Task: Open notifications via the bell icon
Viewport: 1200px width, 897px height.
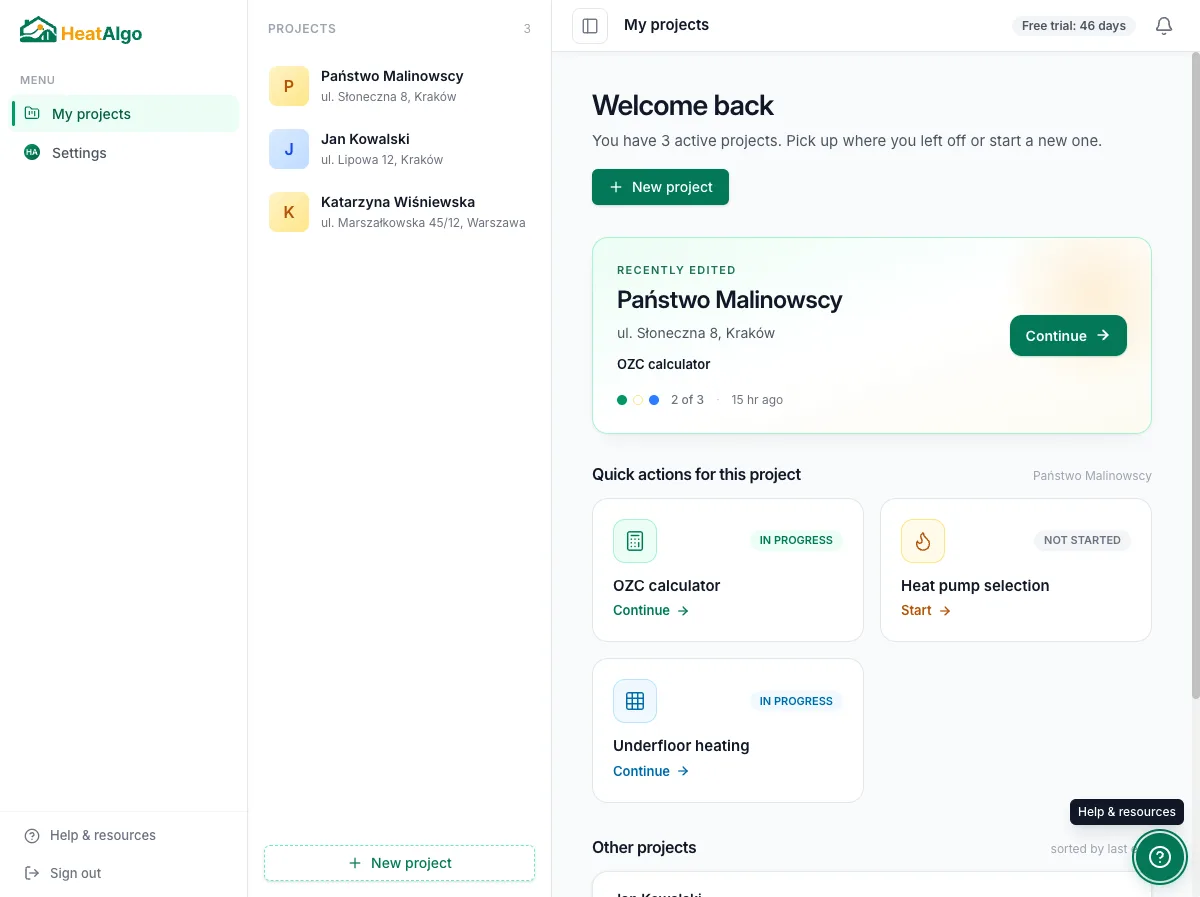Action: 1164,26
